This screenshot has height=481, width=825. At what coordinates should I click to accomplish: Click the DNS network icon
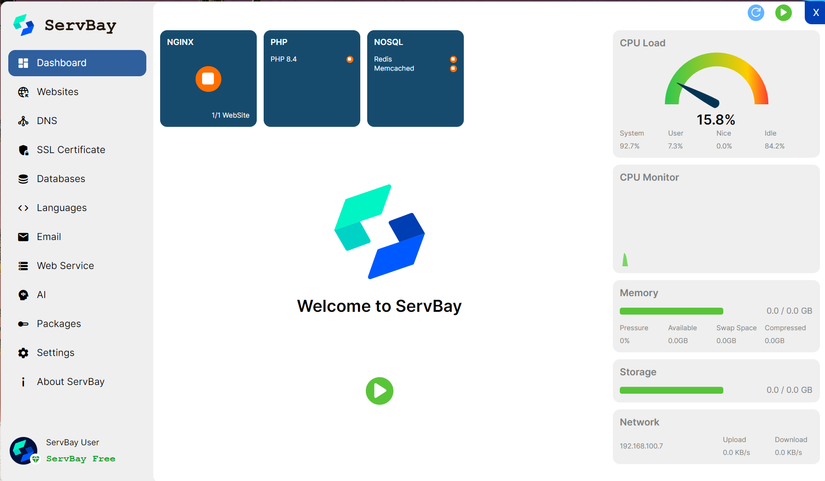[x=23, y=121]
